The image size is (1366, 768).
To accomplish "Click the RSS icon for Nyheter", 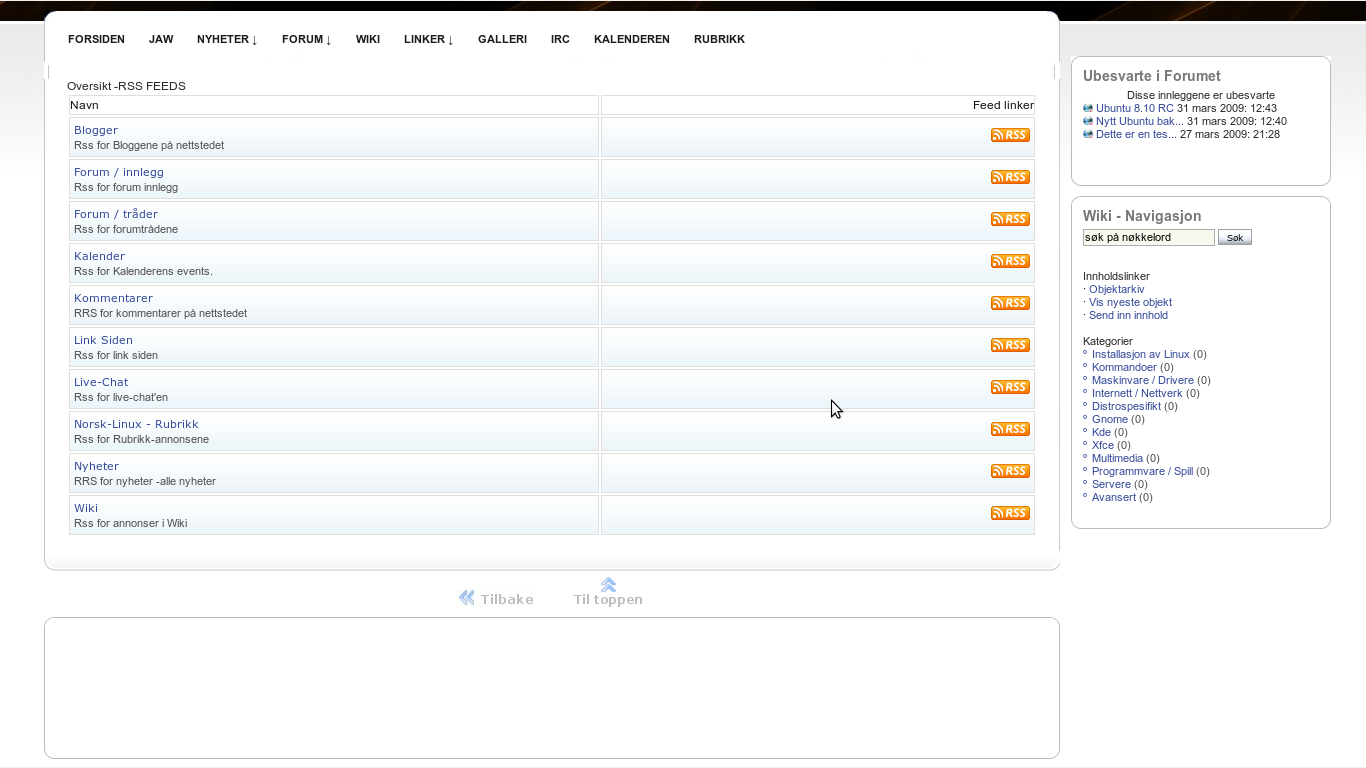I will (x=1010, y=471).
